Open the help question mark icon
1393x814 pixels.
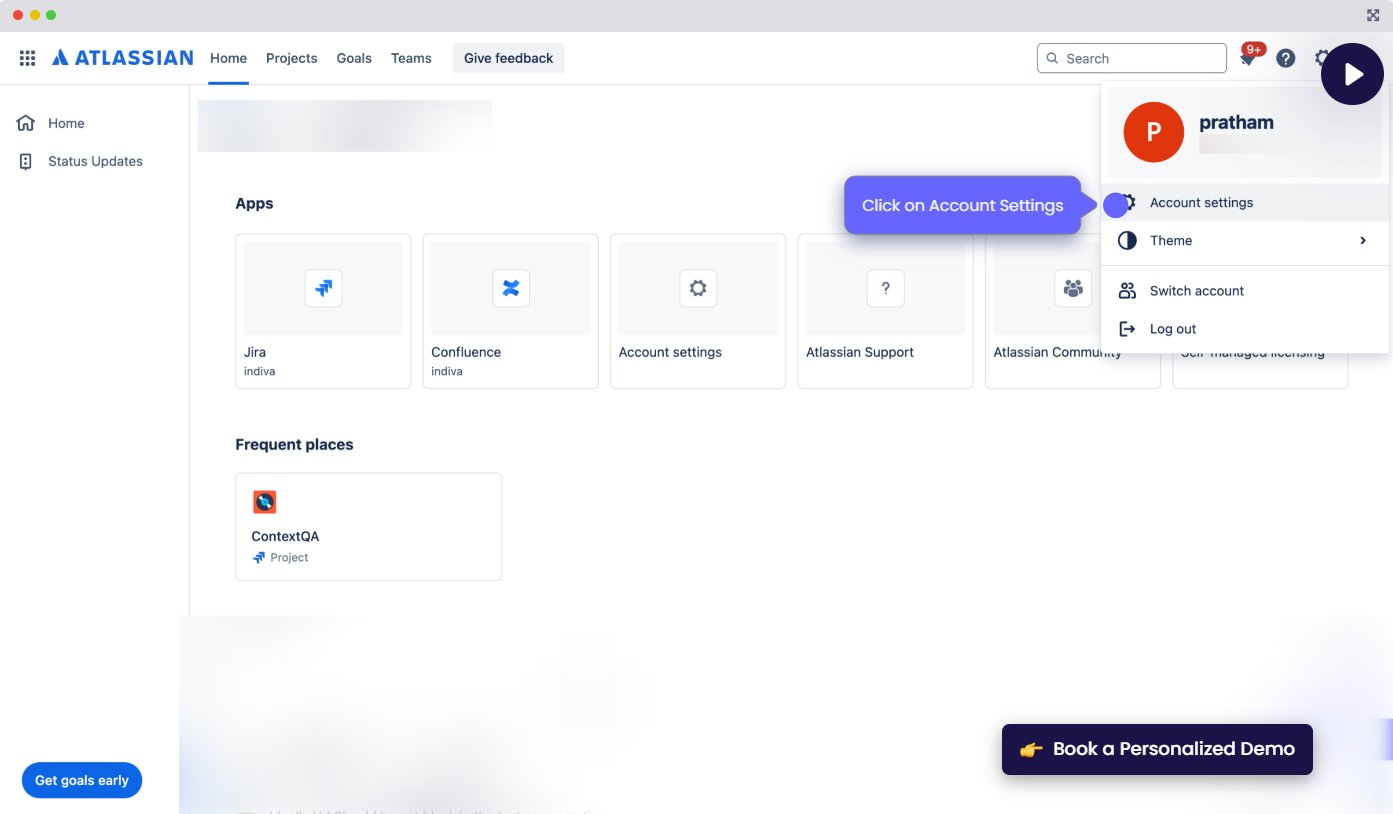[1286, 58]
